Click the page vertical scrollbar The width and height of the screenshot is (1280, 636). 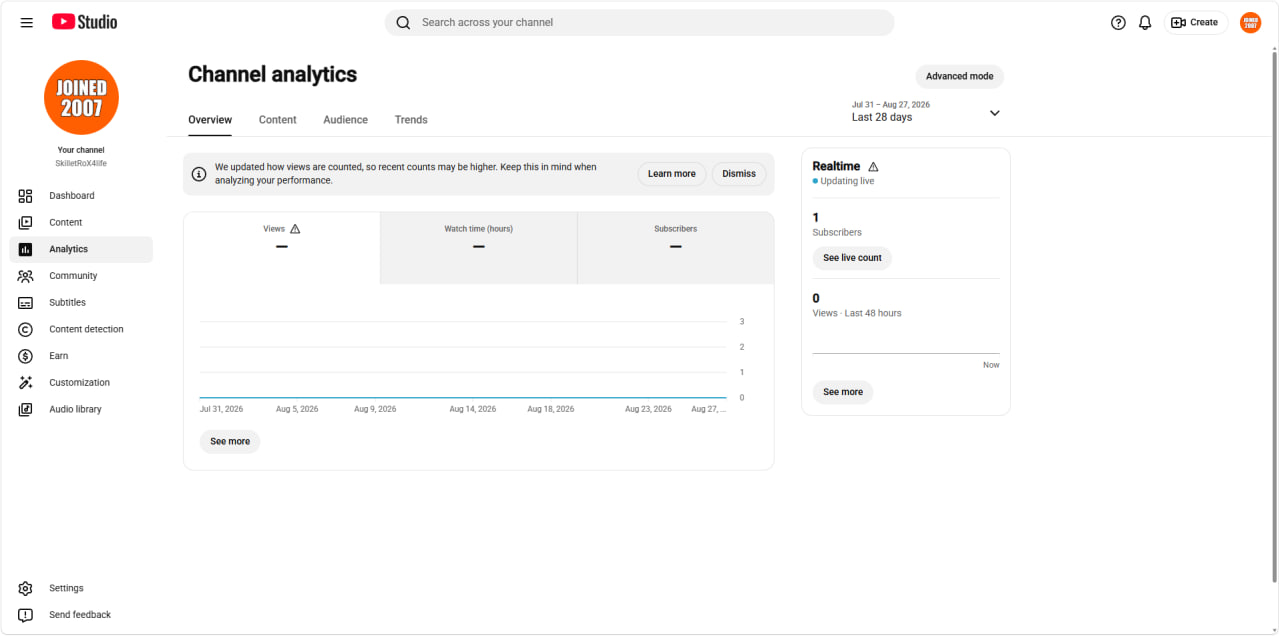[x=1273, y=318]
